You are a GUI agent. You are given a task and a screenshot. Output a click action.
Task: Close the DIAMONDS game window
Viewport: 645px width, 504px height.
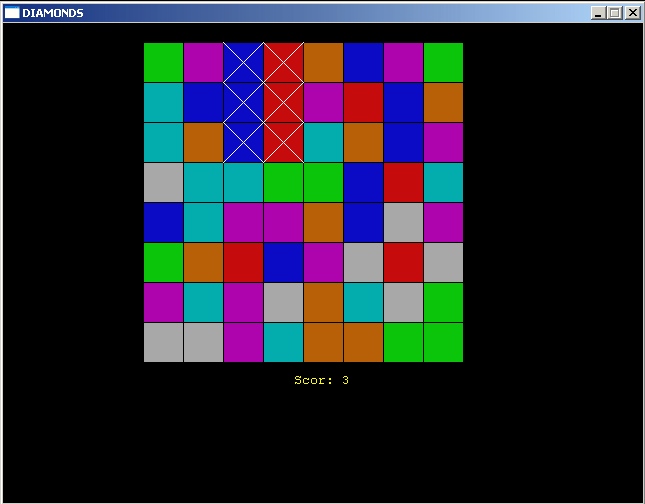(633, 13)
